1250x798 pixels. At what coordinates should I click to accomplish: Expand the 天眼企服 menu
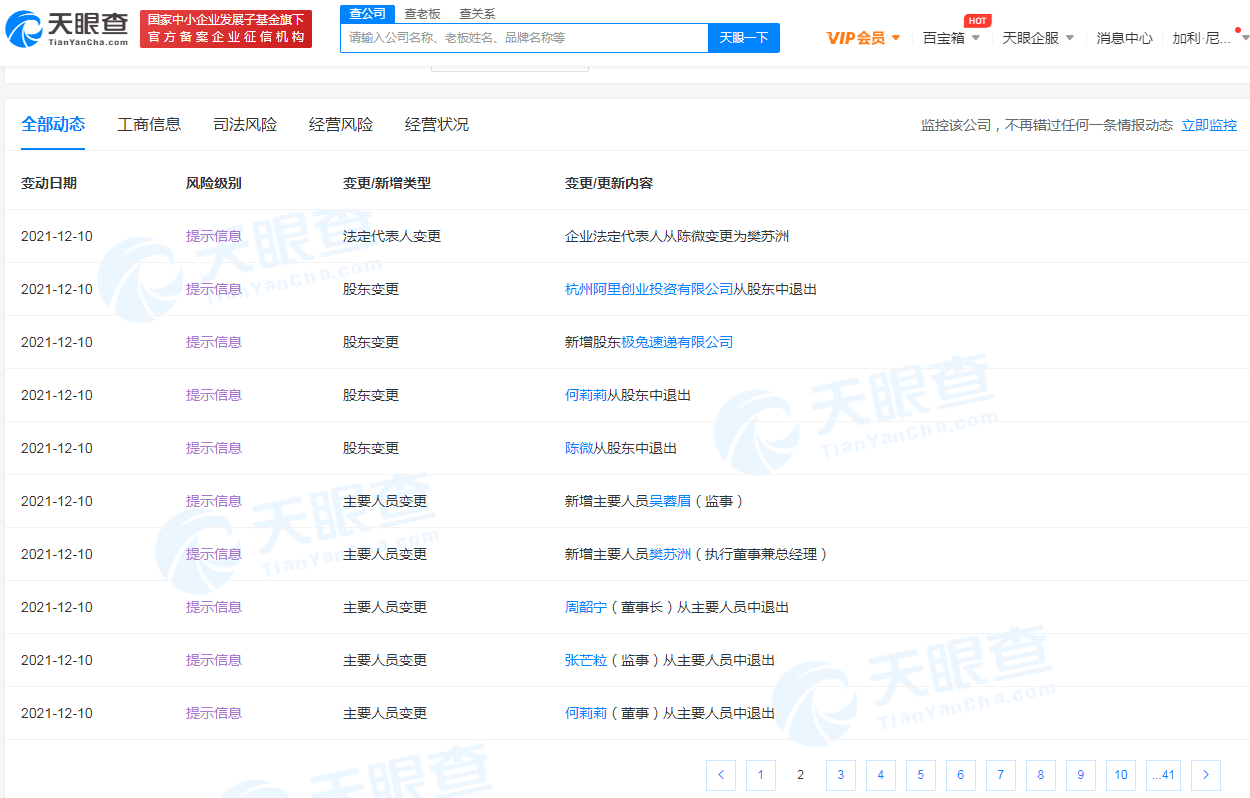(1038, 38)
